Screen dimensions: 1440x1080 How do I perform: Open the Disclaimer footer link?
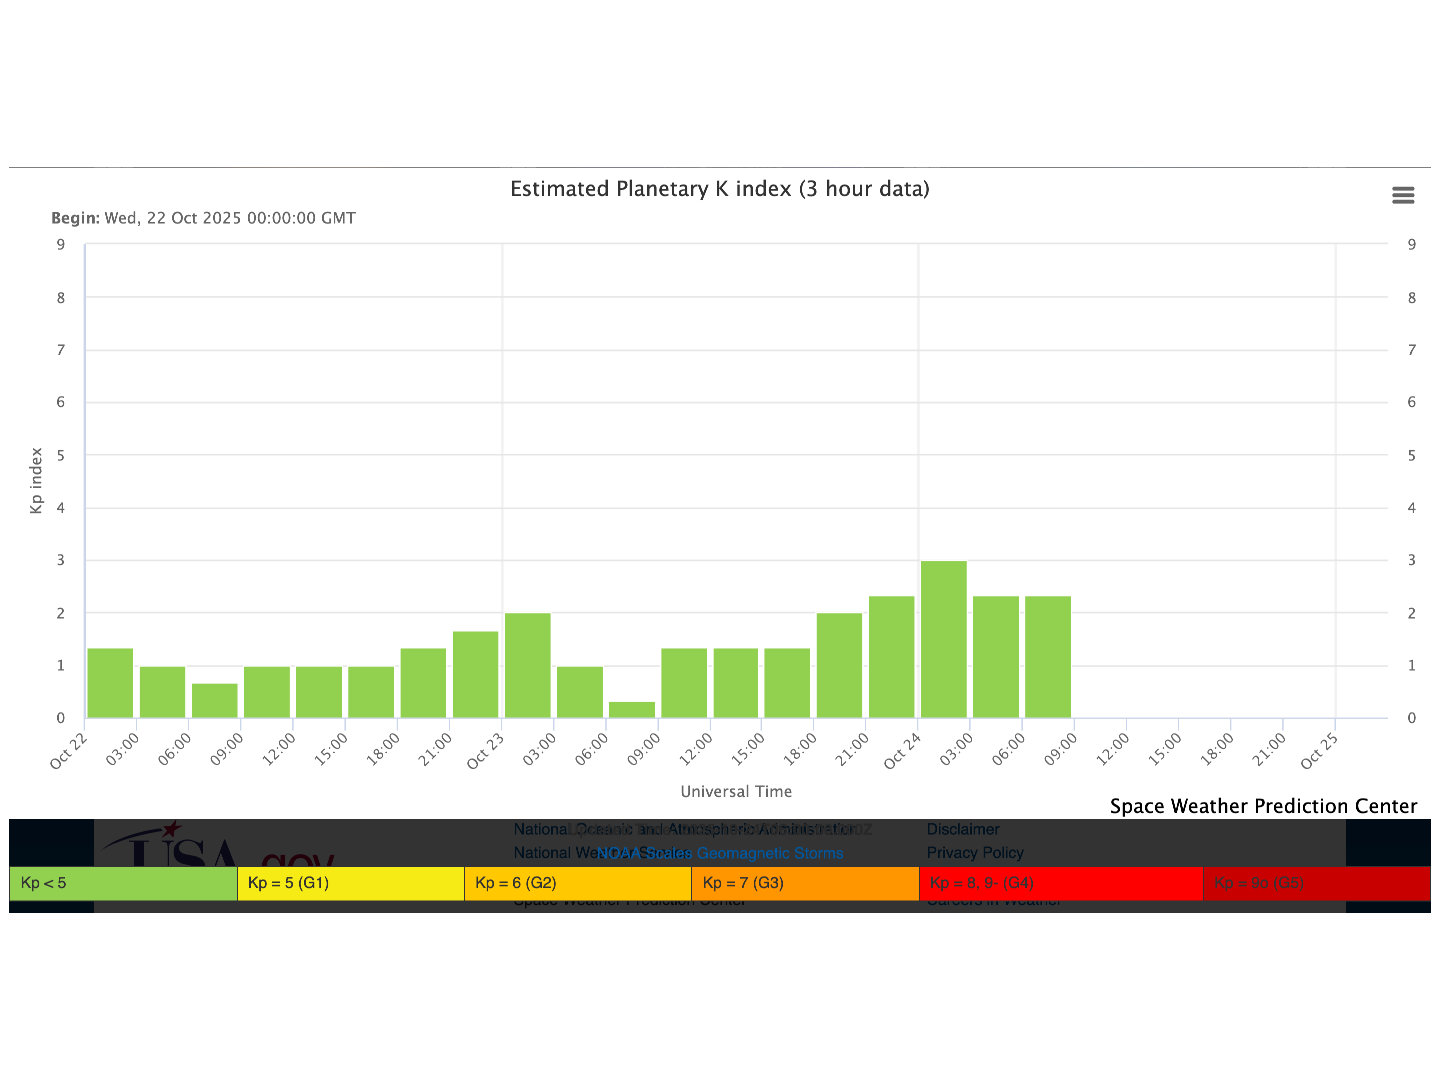pos(963,829)
